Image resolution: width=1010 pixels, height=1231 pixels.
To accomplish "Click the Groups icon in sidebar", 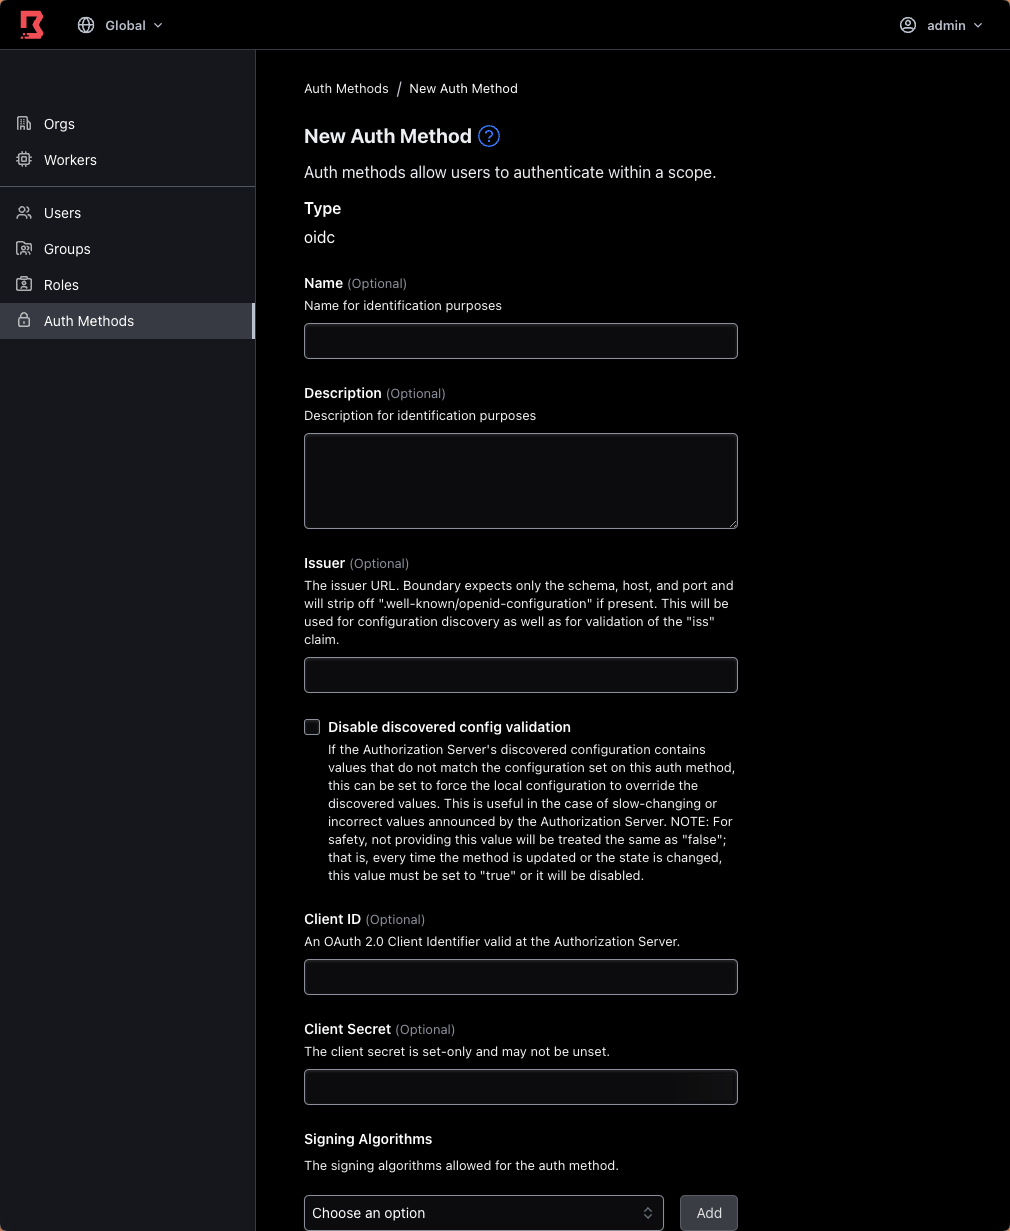I will [x=24, y=249].
